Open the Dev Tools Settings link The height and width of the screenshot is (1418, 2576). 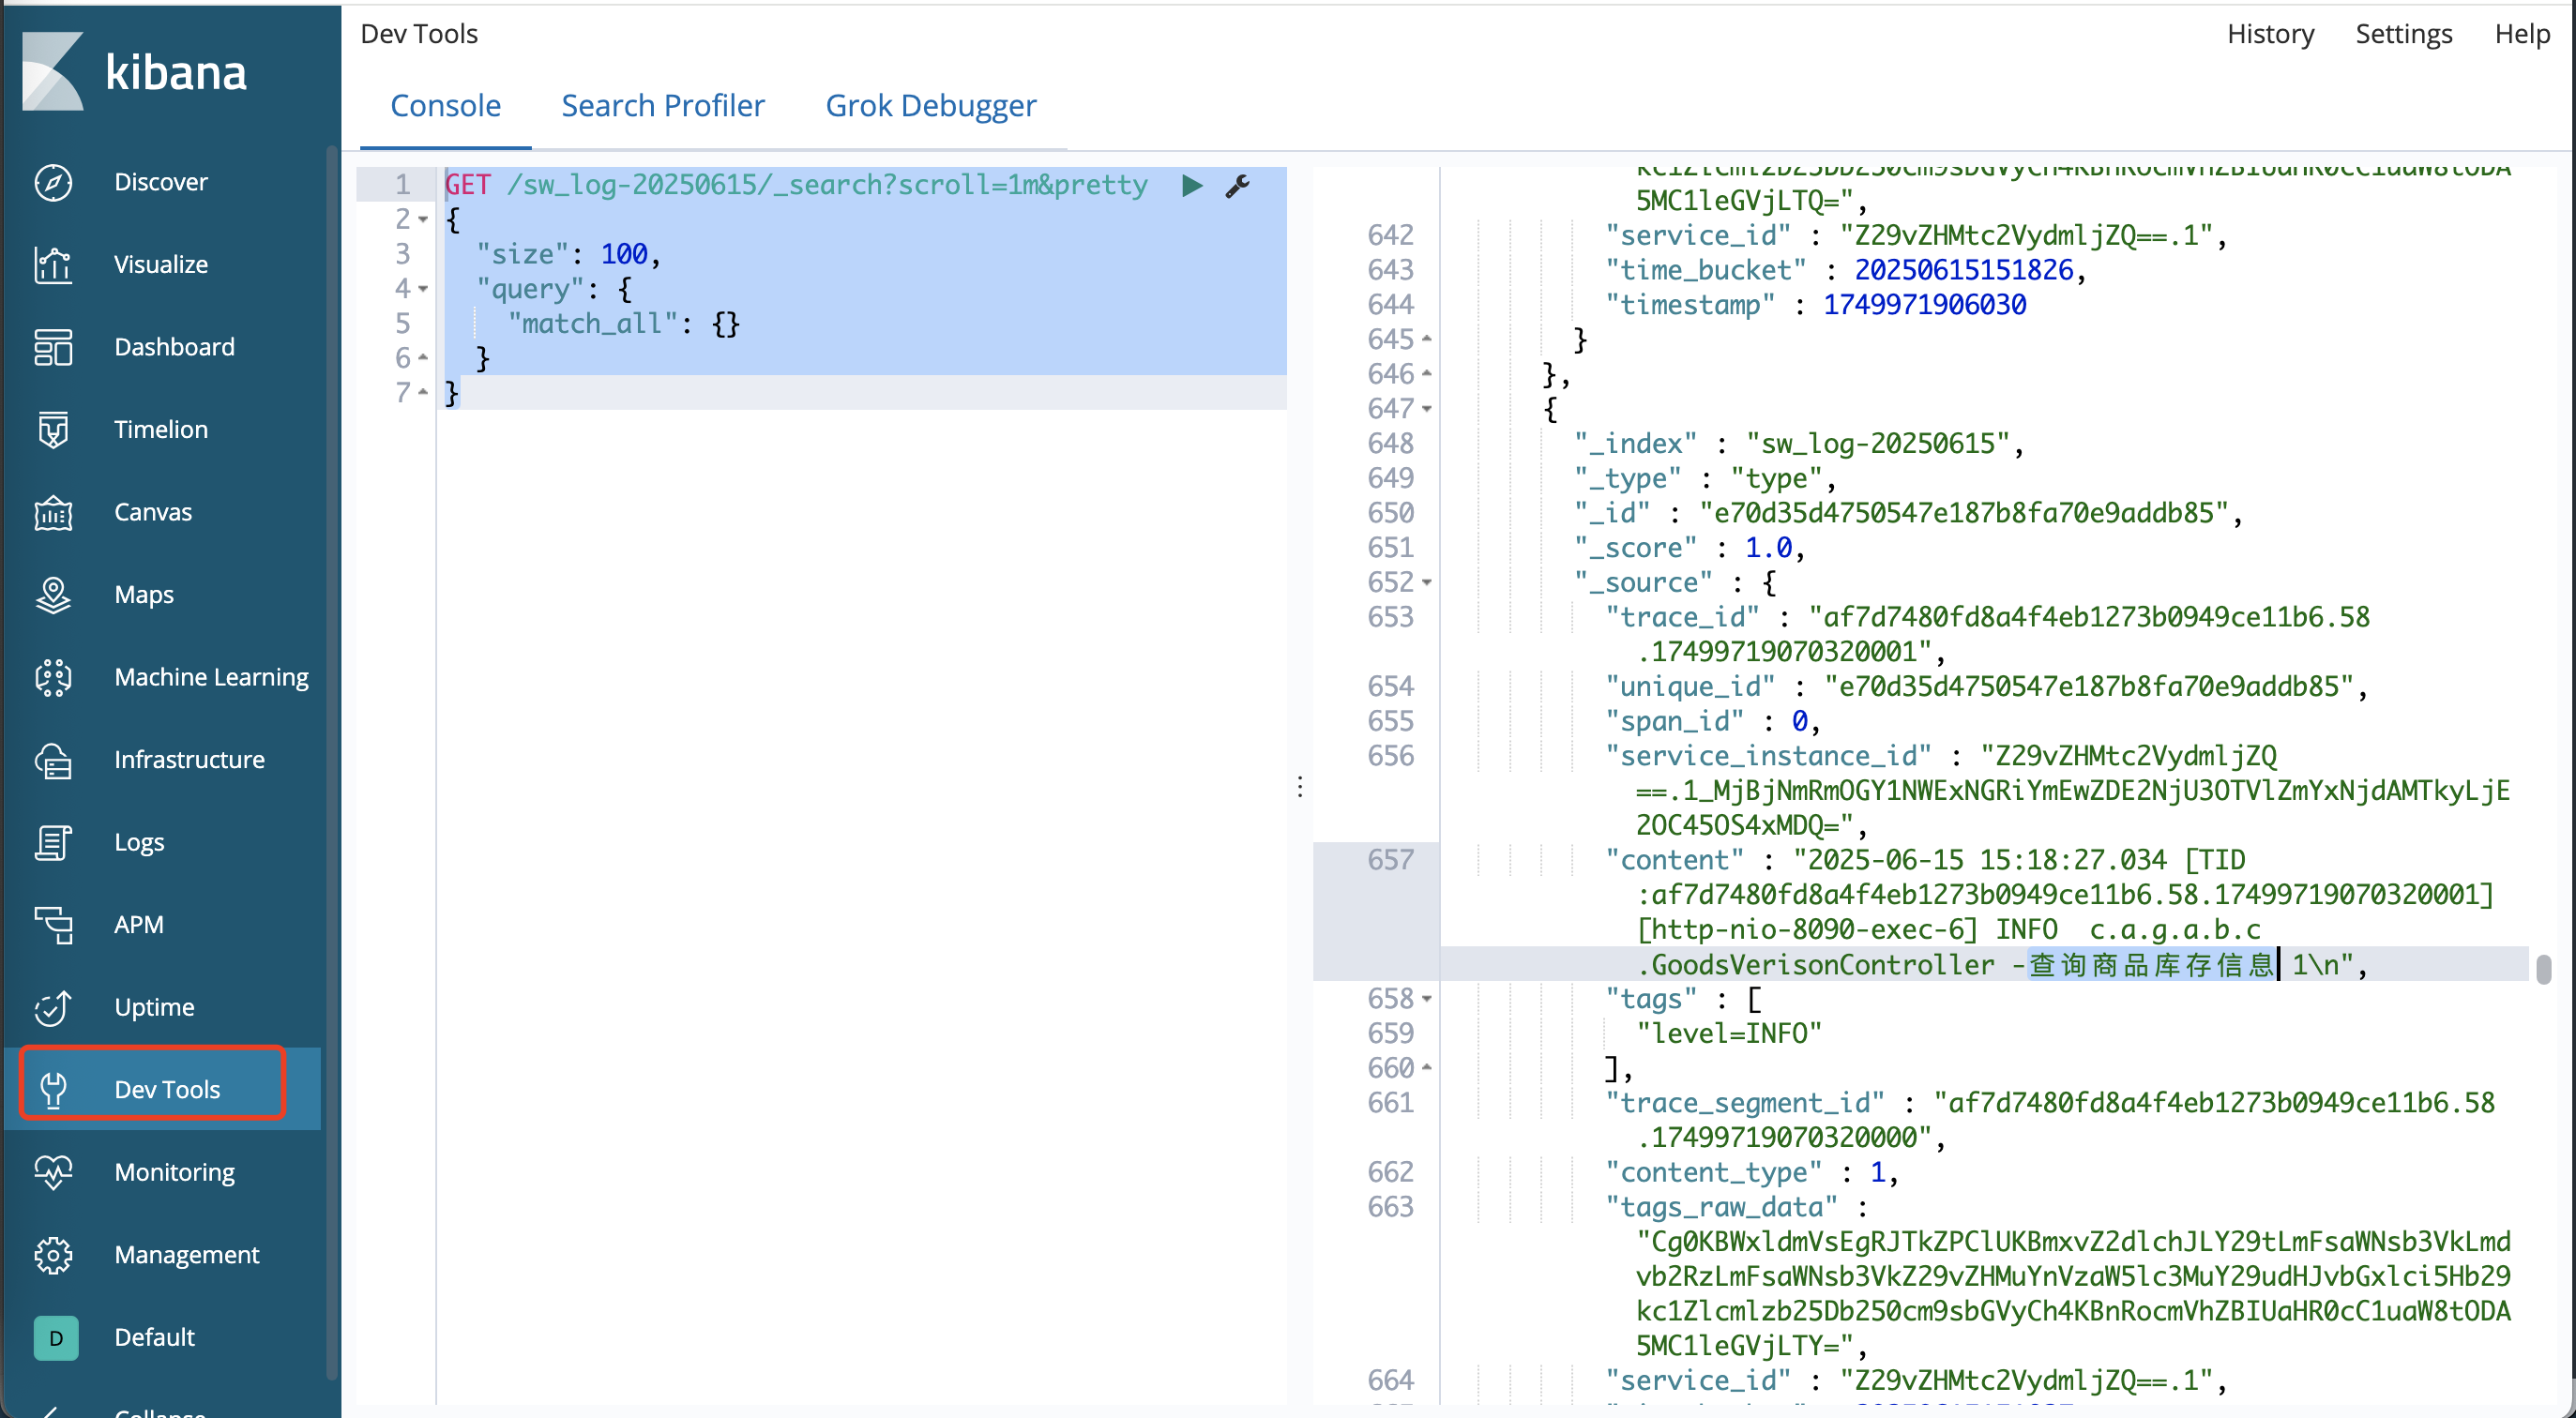click(x=2403, y=34)
